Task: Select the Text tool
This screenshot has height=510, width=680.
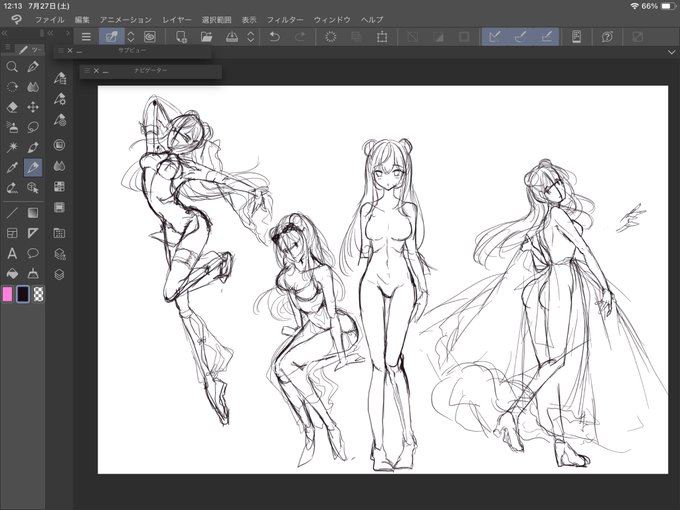Action: pyautogui.click(x=12, y=253)
